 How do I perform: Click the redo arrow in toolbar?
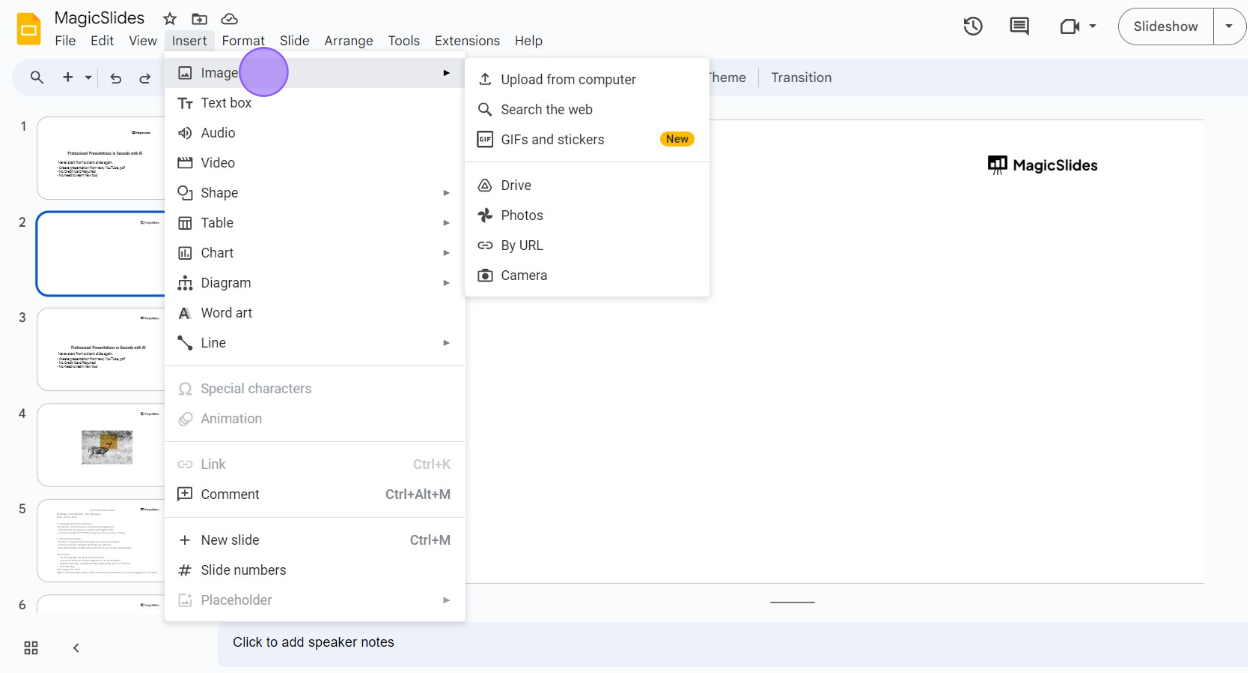[x=145, y=78]
